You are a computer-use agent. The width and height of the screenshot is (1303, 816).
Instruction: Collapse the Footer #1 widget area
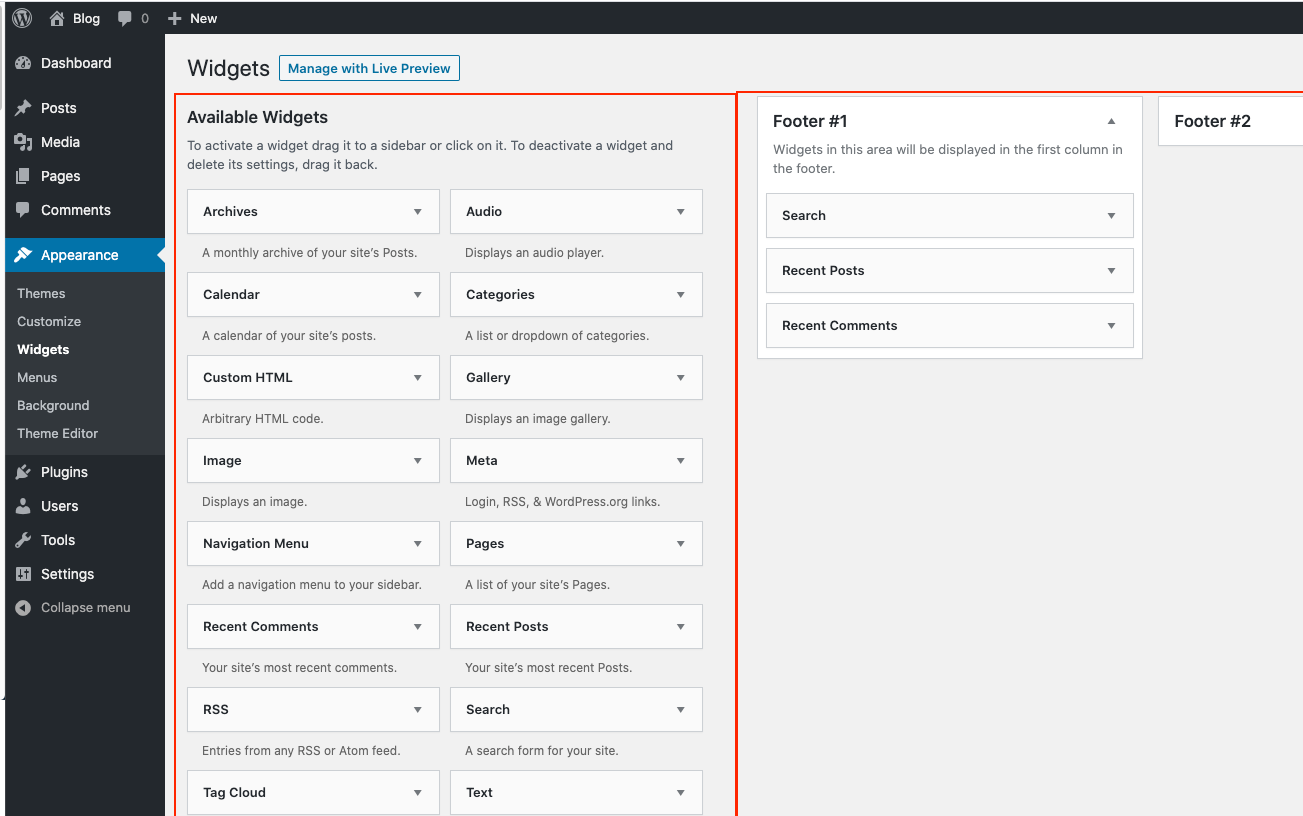click(x=1110, y=119)
